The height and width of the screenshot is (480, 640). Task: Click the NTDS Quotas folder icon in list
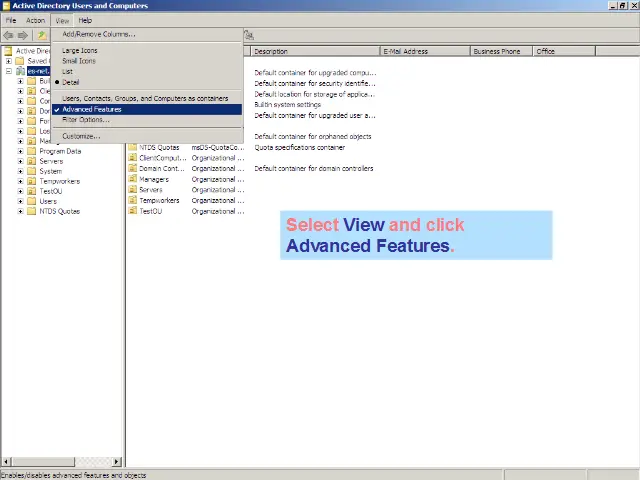coord(132,148)
